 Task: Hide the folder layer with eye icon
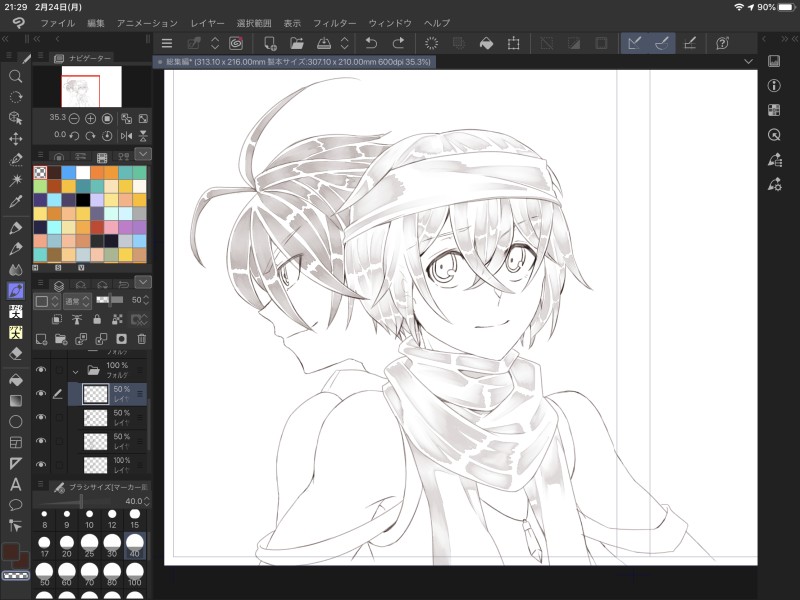[x=41, y=370]
